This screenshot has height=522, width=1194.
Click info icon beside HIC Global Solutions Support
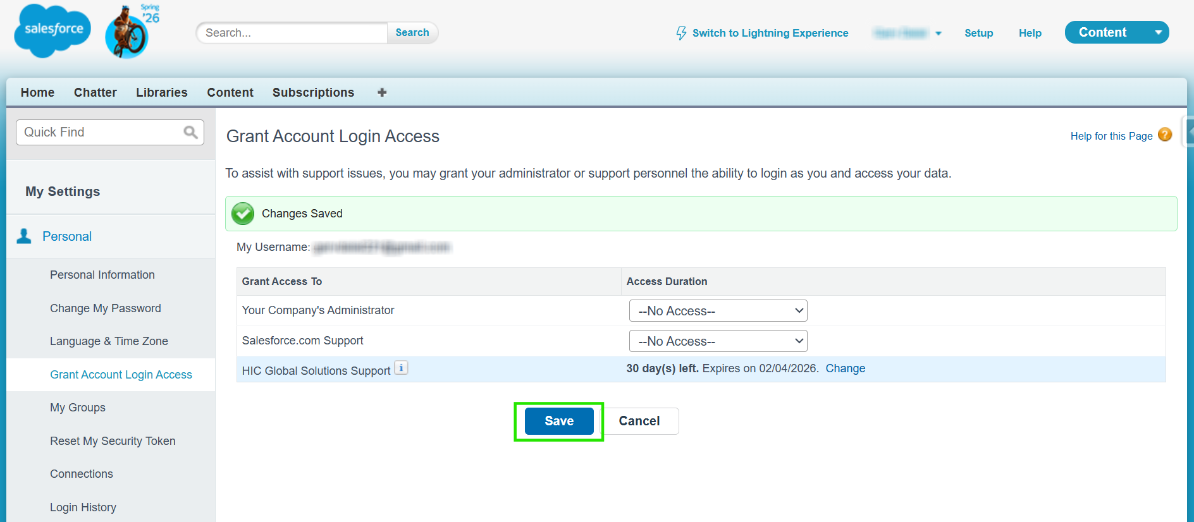(x=401, y=369)
